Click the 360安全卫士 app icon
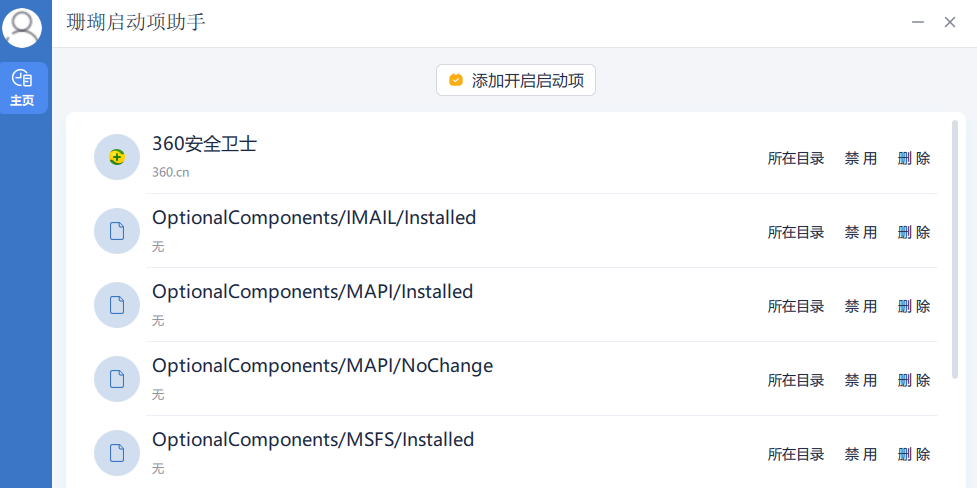This screenshot has height=488, width=977. pyautogui.click(x=117, y=157)
